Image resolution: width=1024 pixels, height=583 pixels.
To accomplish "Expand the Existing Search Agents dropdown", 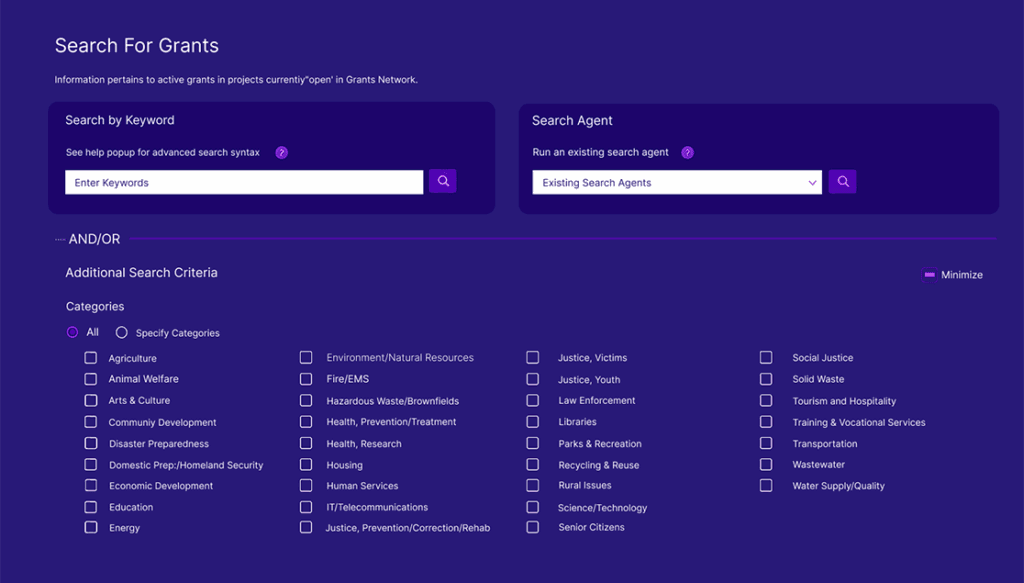I will coord(676,182).
